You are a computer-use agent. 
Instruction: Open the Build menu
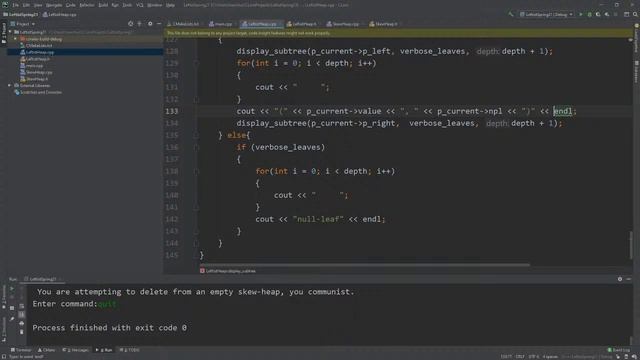point(103,5)
